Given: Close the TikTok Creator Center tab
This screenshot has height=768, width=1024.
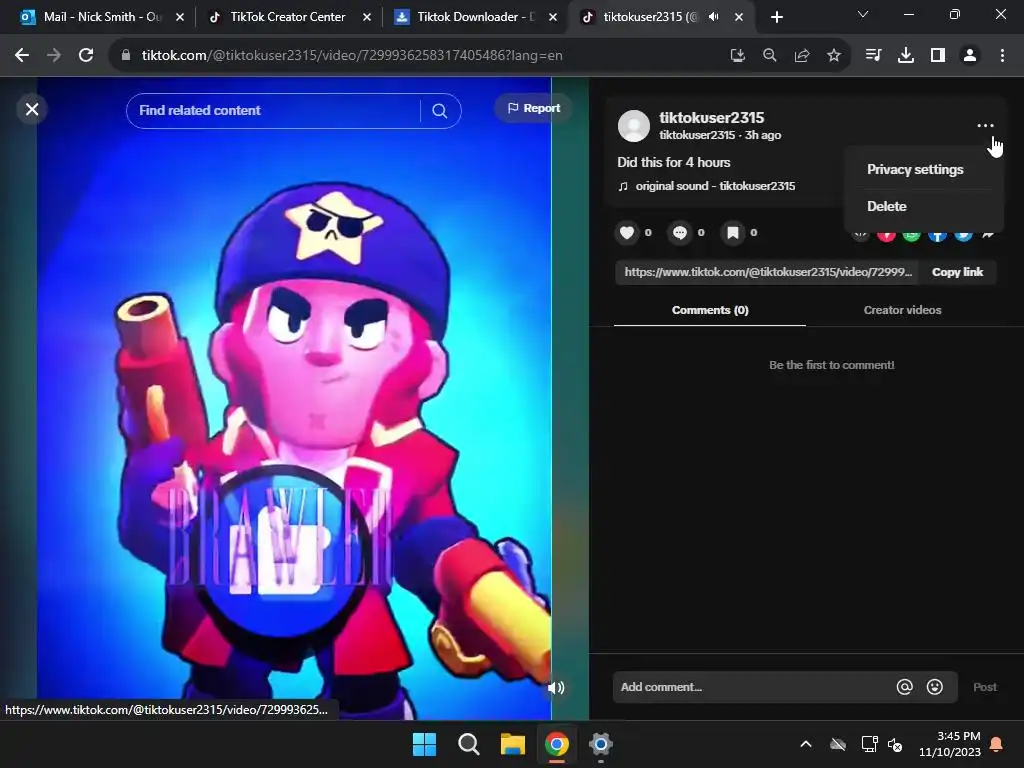Looking at the screenshot, I should click(x=366, y=17).
